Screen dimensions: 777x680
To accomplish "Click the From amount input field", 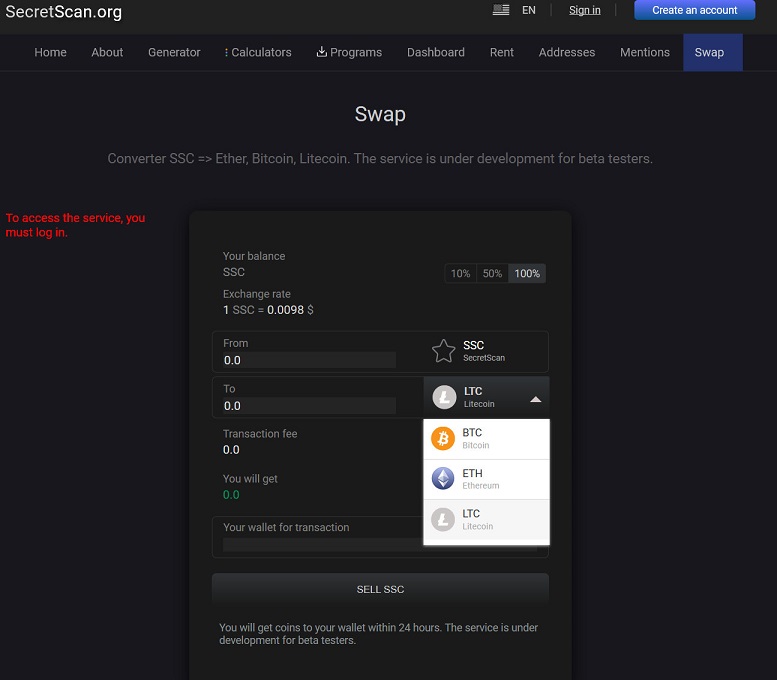I will point(309,360).
